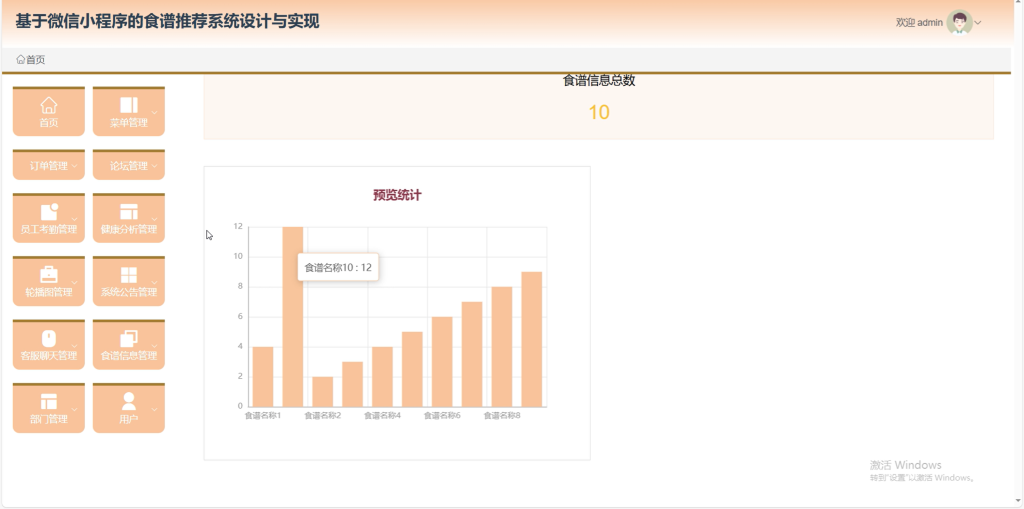
Task: Open the admin user dropdown arrow
Action: [x=978, y=23]
